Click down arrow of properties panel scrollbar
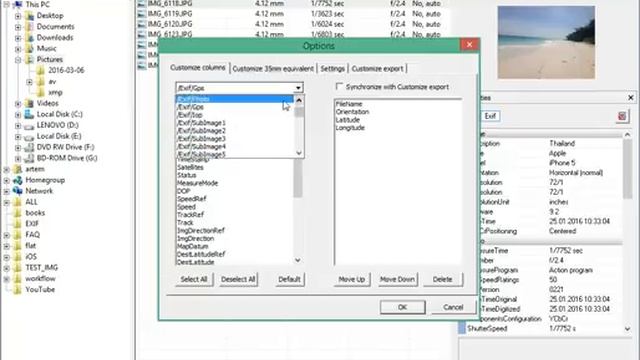The width and height of the screenshot is (640, 360). click(x=628, y=329)
